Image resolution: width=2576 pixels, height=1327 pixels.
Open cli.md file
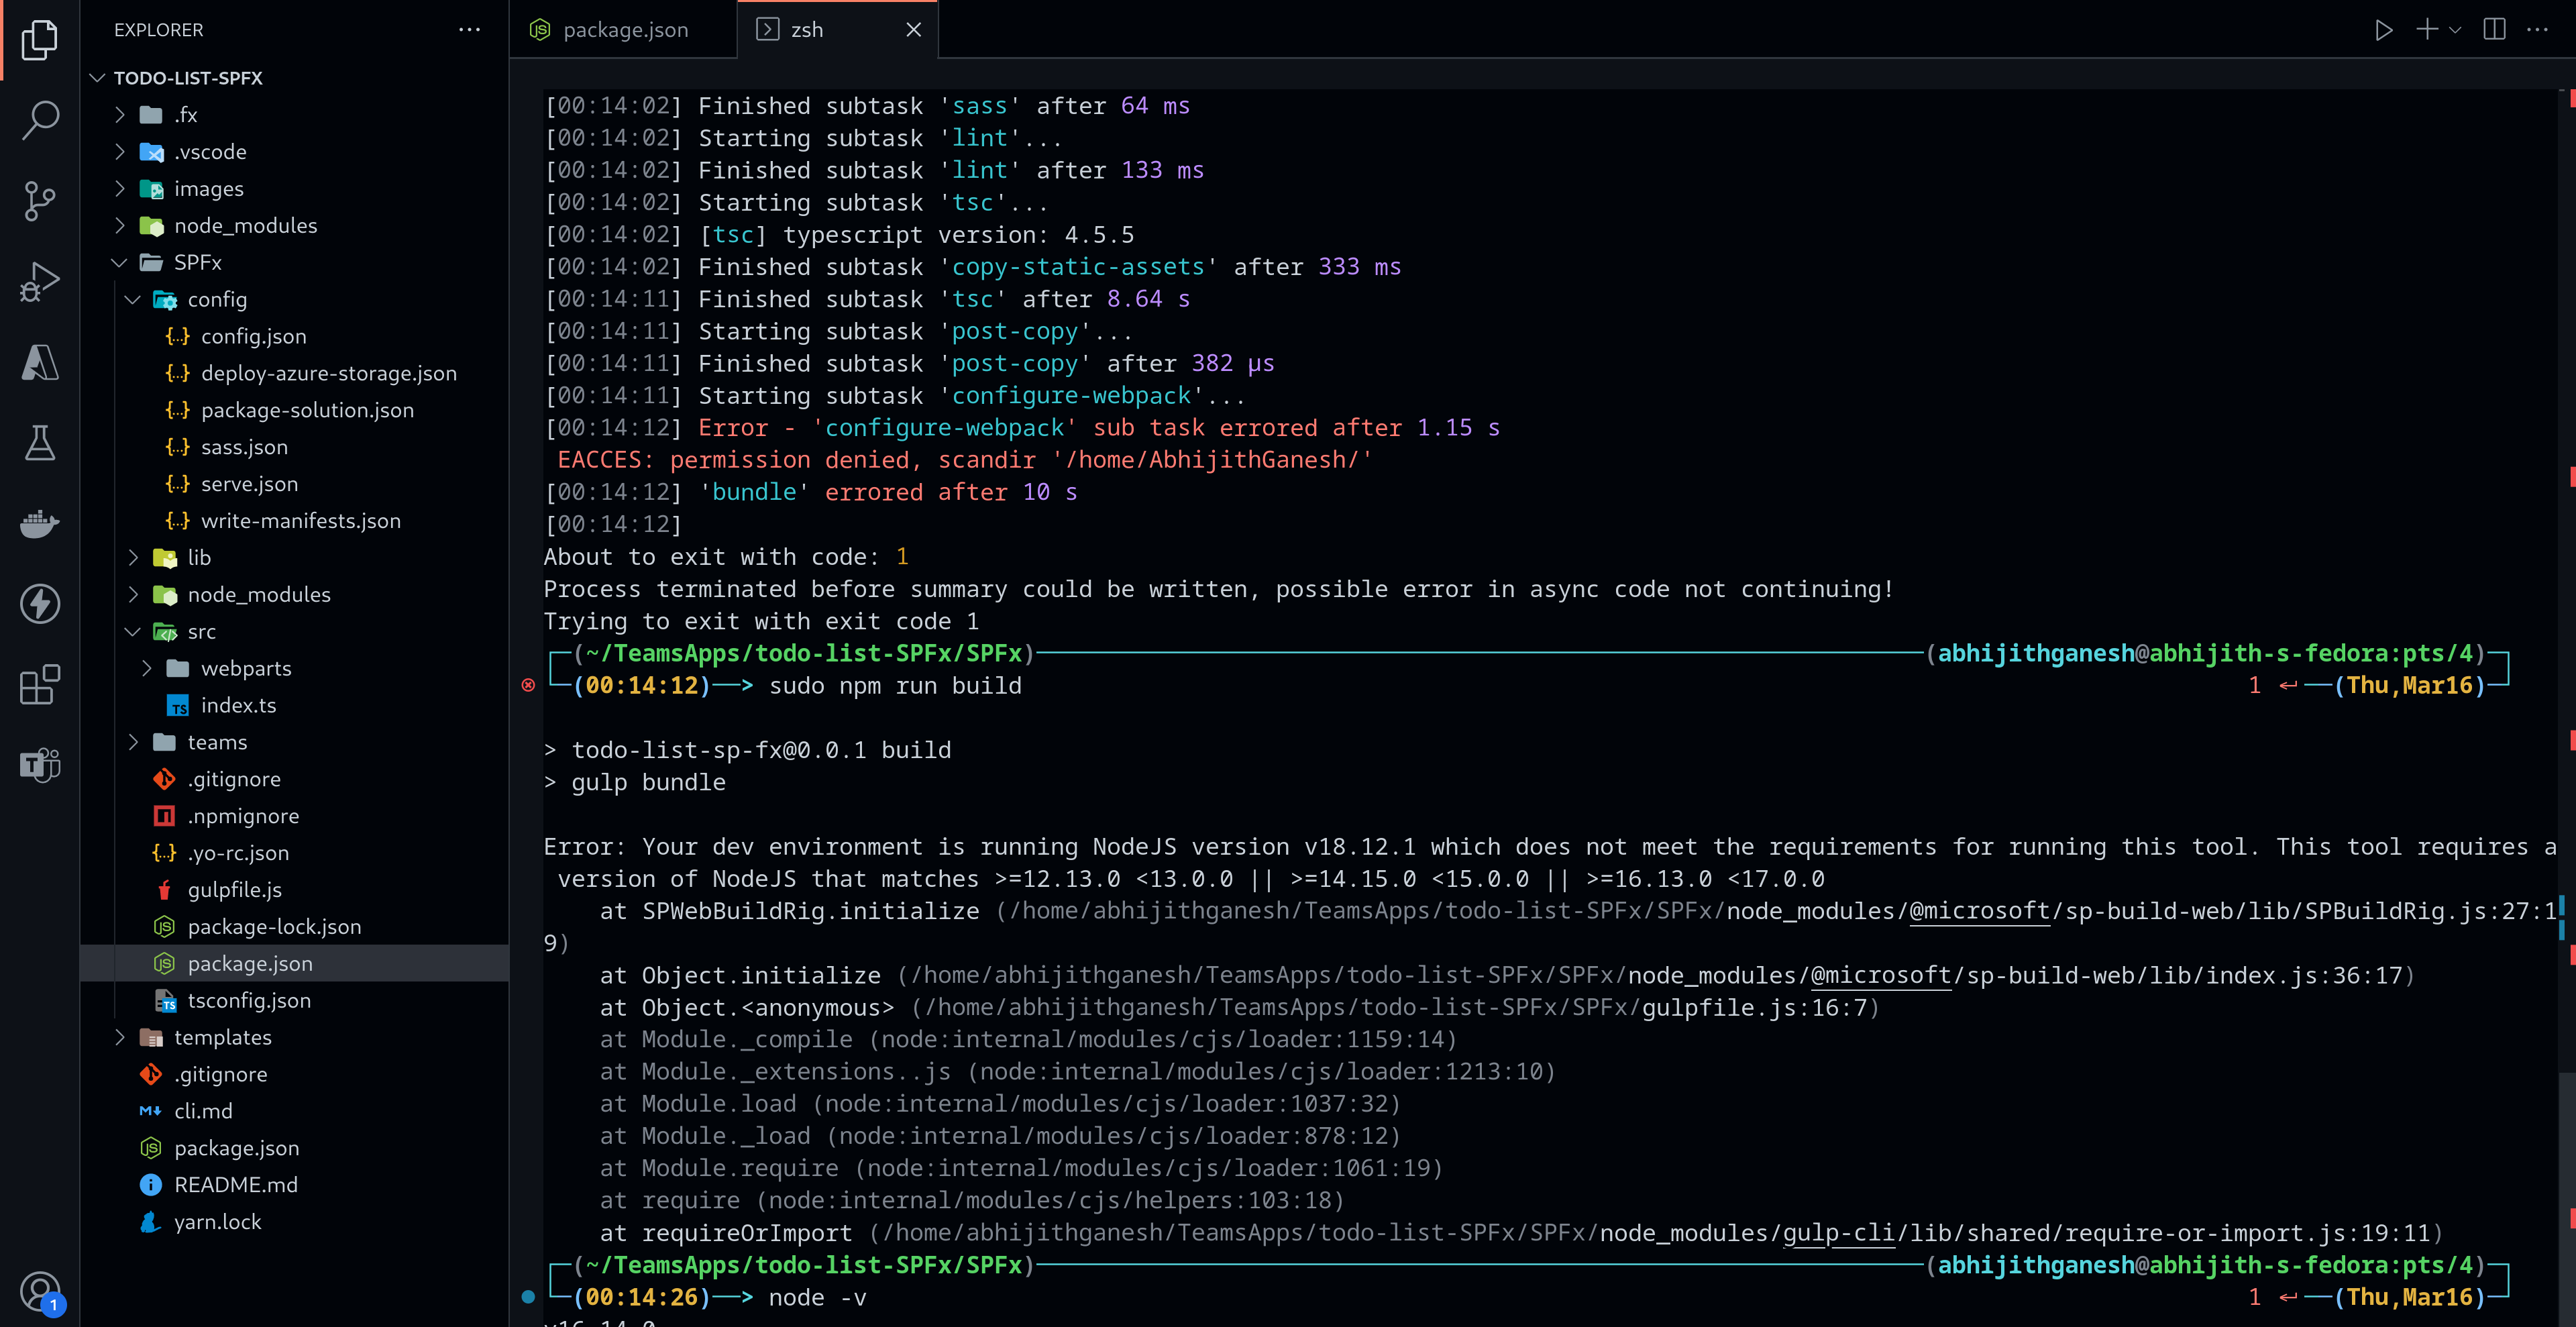pyautogui.click(x=203, y=1112)
